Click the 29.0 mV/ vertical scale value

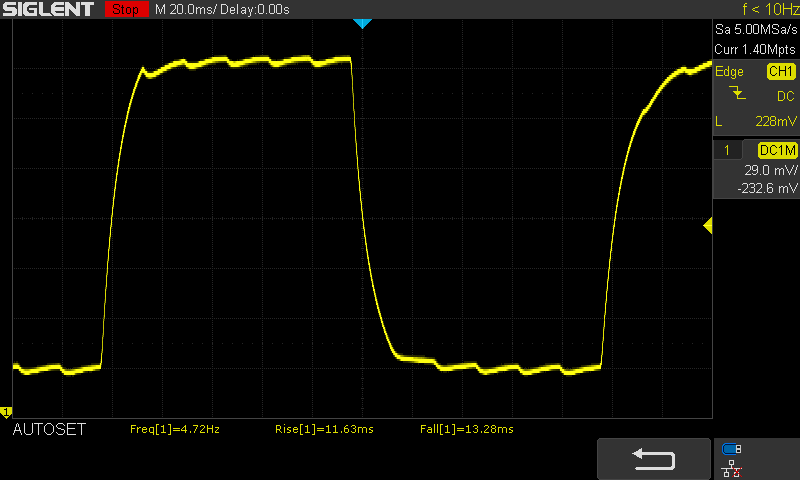coord(770,170)
